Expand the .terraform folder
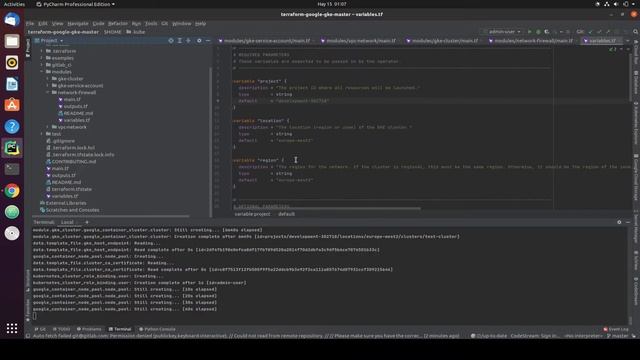The height and width of the screenshot is (360, 640). point(42,51)
